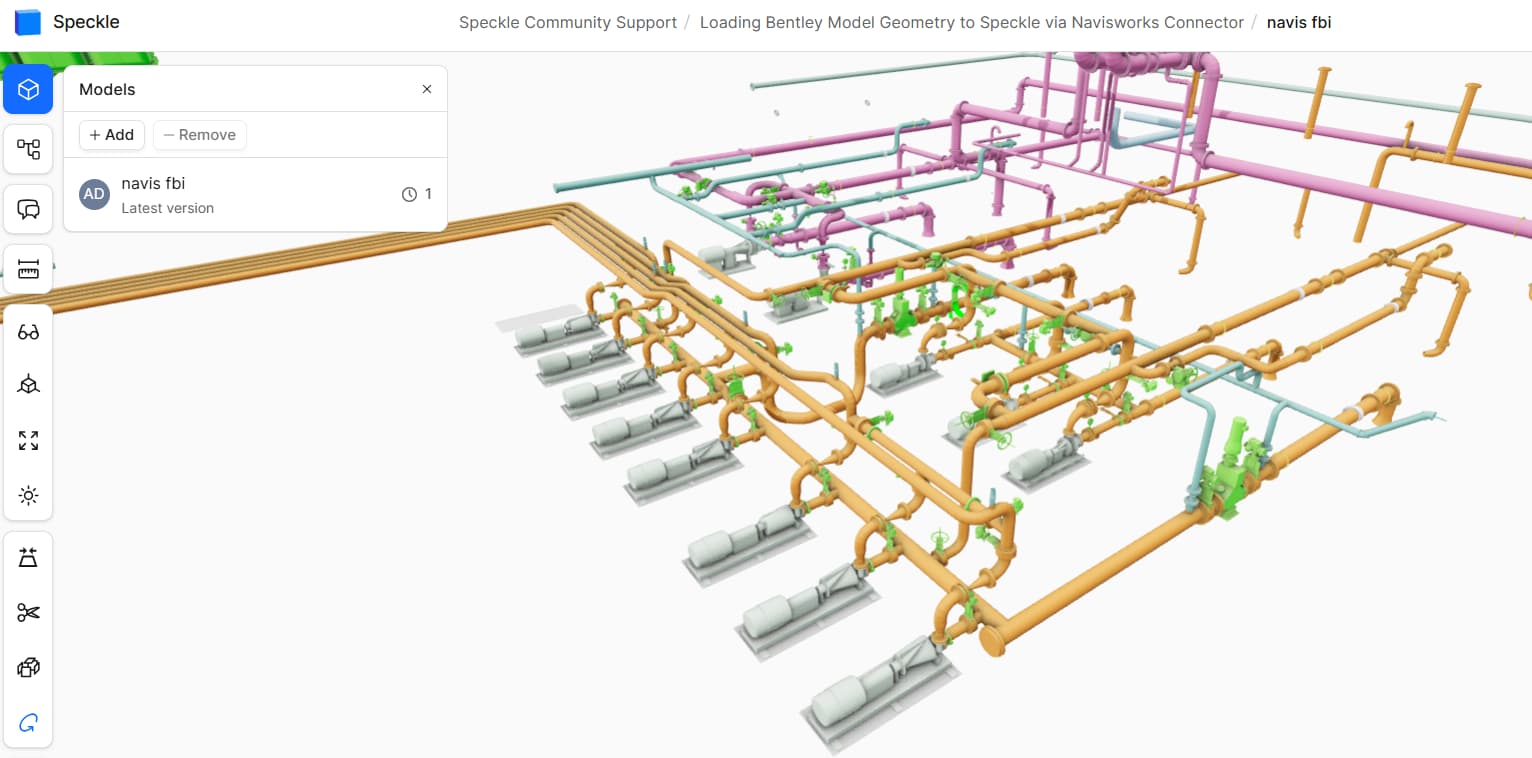Open the sun light controls icon

[x=28, y=495]
